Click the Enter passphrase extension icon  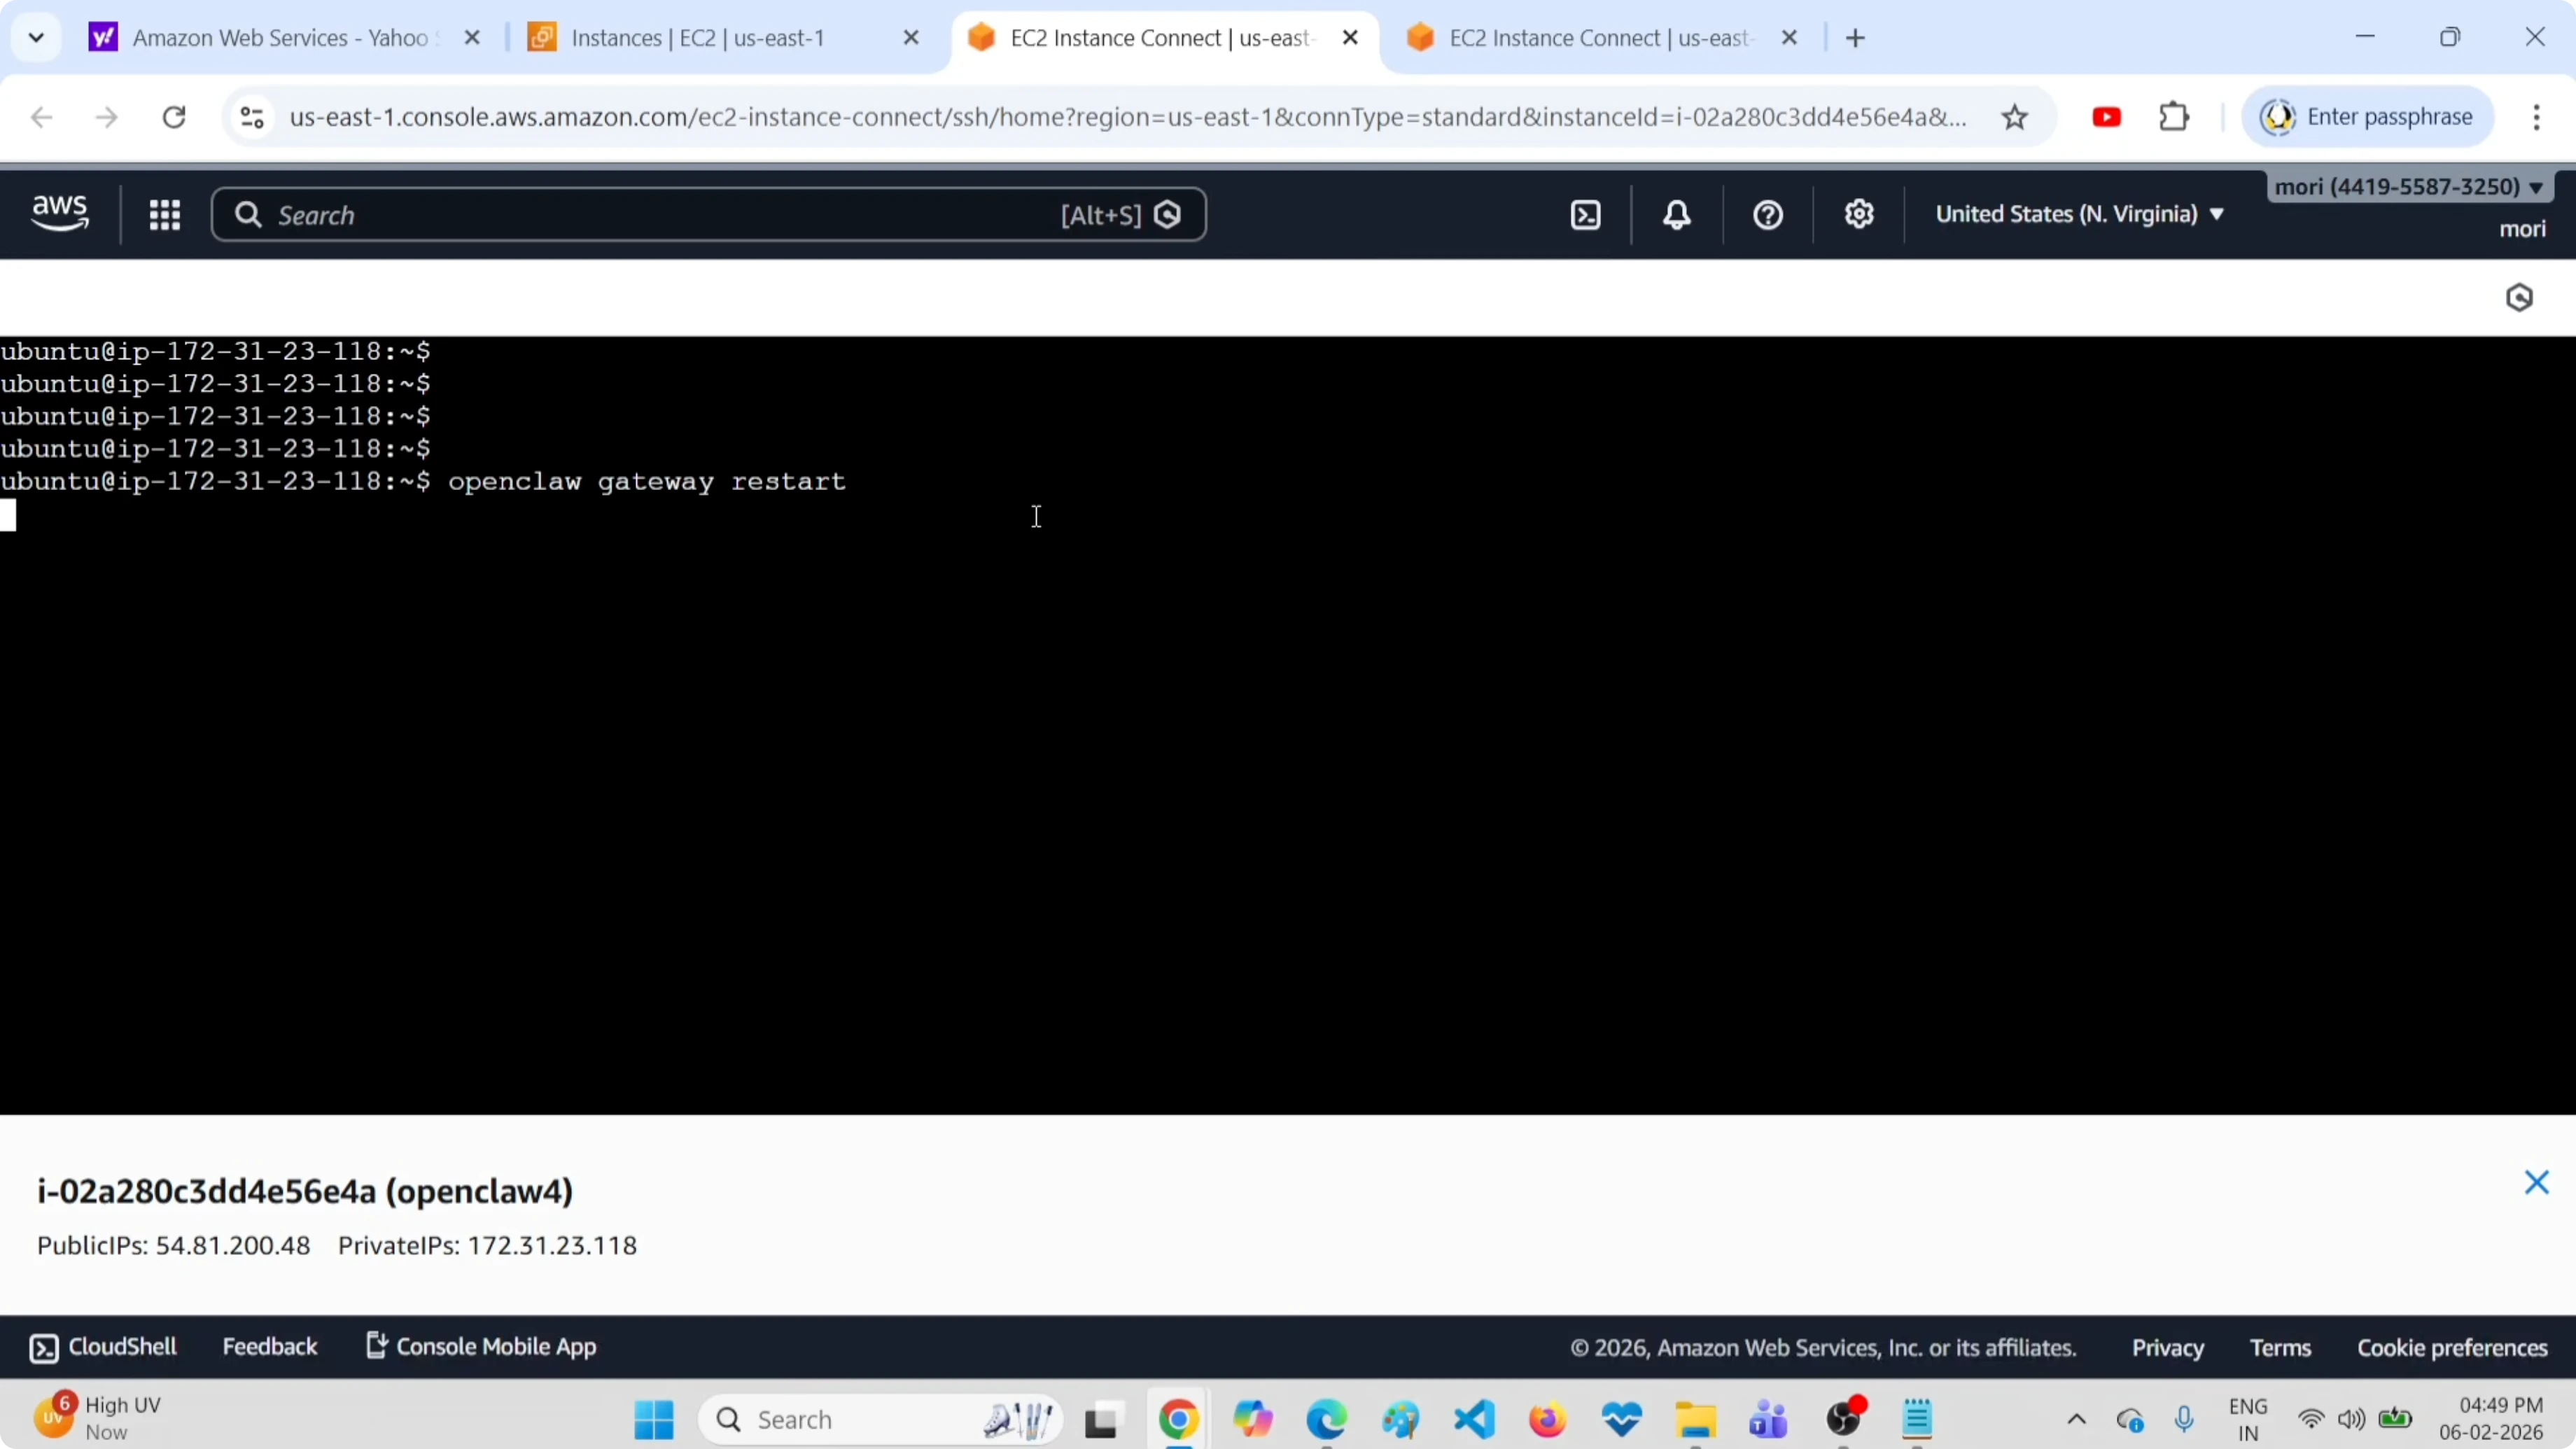[x=2367, y=116]
